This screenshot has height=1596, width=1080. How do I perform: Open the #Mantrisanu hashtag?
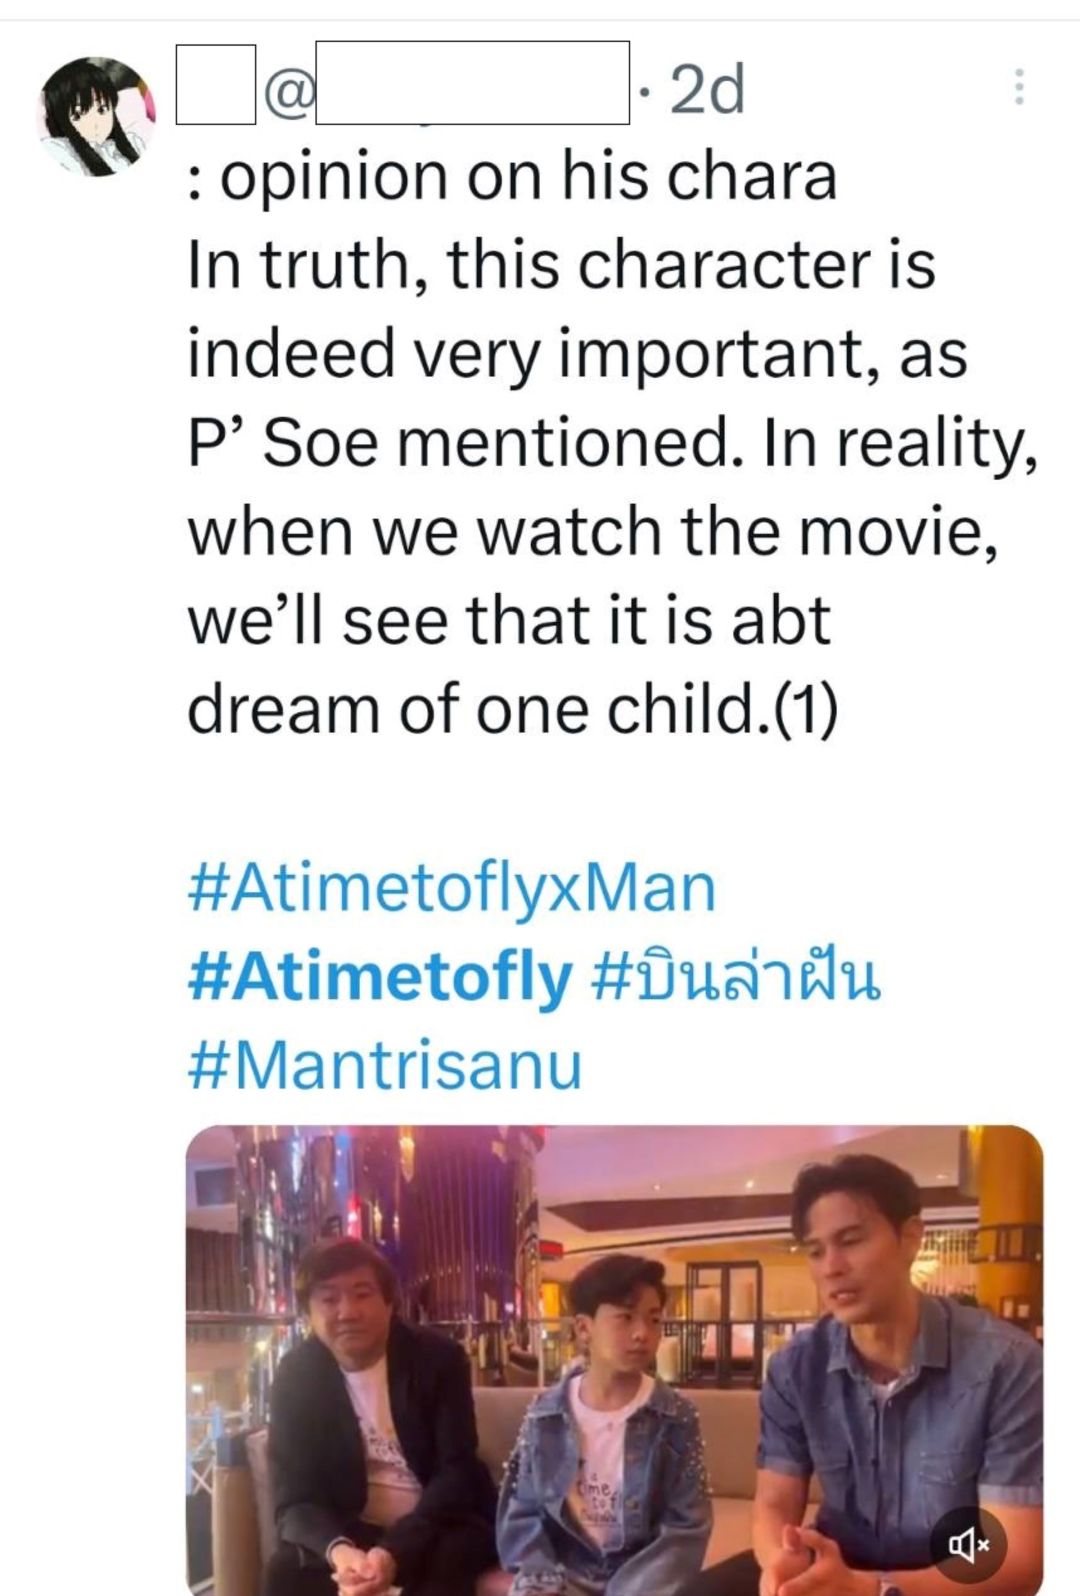point(385,1066)
